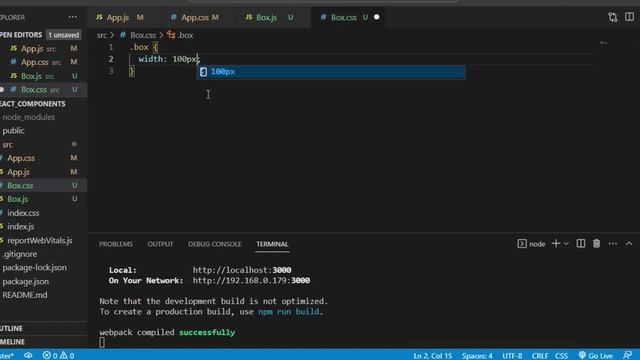Image resolution: width=640 pixels, height=360 pixels.
Task: Click the open changes compare icon
Action: click(613, 17)
